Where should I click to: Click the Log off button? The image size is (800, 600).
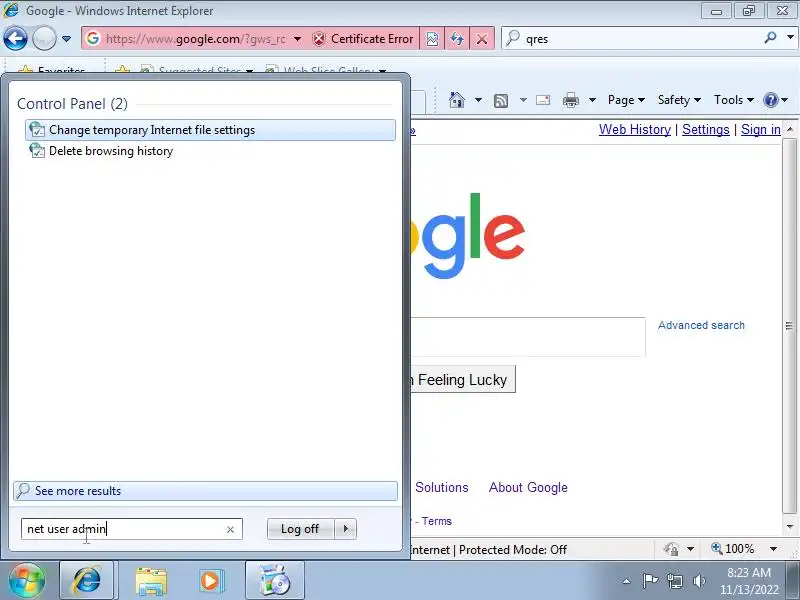point(300,529)
